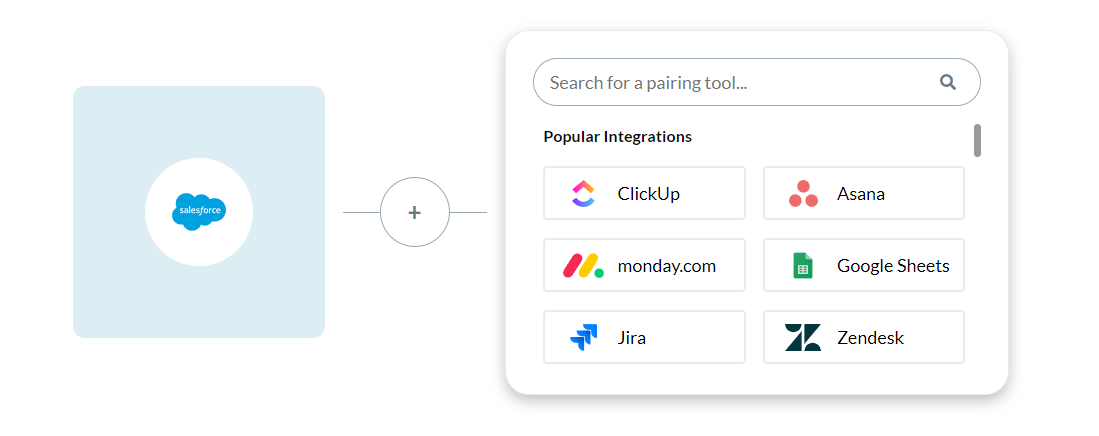Click the Asana three-dot logo
The image size is (1099, 436).
tap(803, 193)
